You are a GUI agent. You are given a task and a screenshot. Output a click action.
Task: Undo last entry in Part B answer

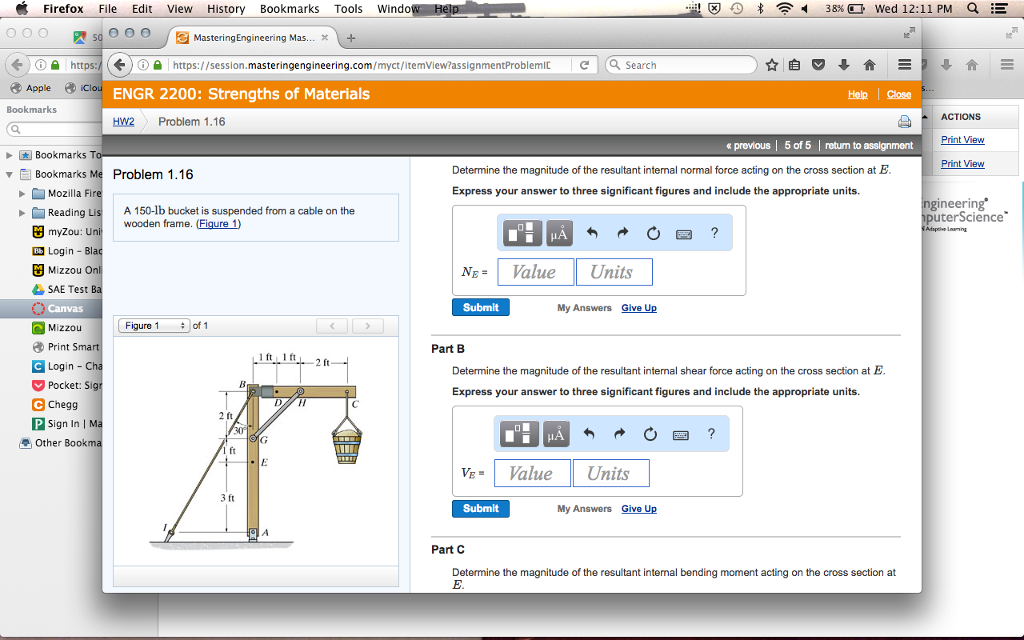(x=589, y=434)
